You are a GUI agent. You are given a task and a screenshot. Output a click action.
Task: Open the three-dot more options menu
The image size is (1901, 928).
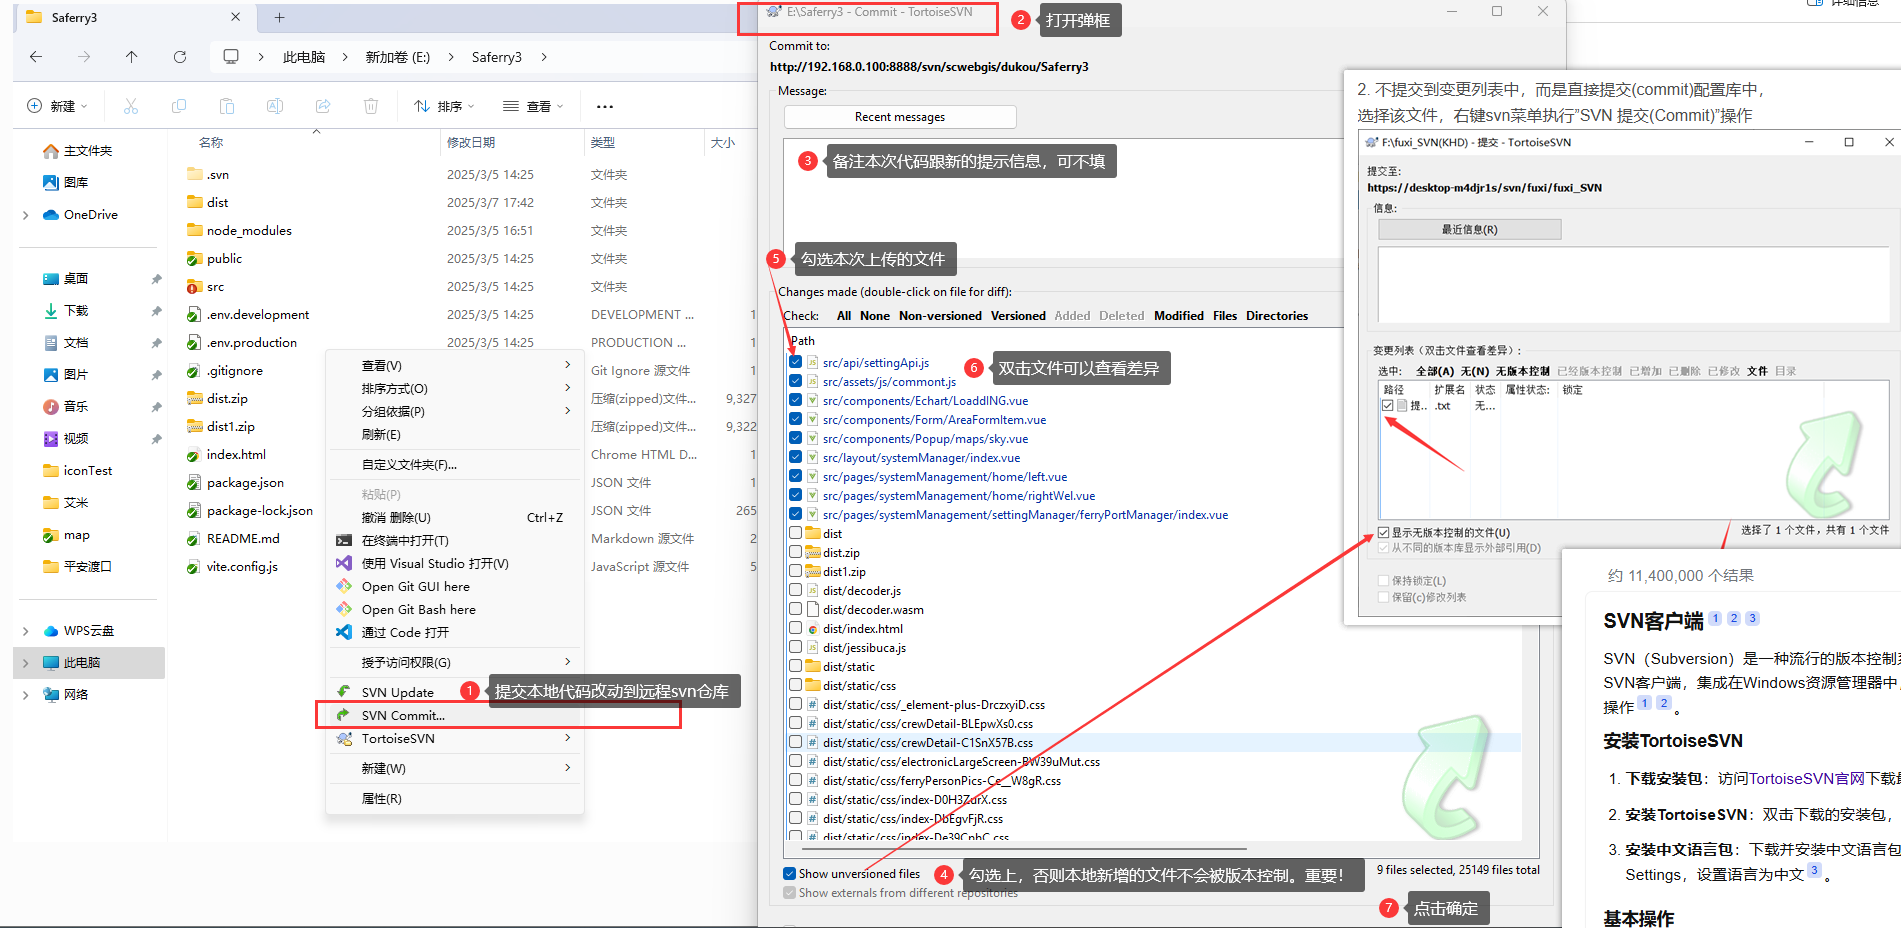tap(605, 106)
